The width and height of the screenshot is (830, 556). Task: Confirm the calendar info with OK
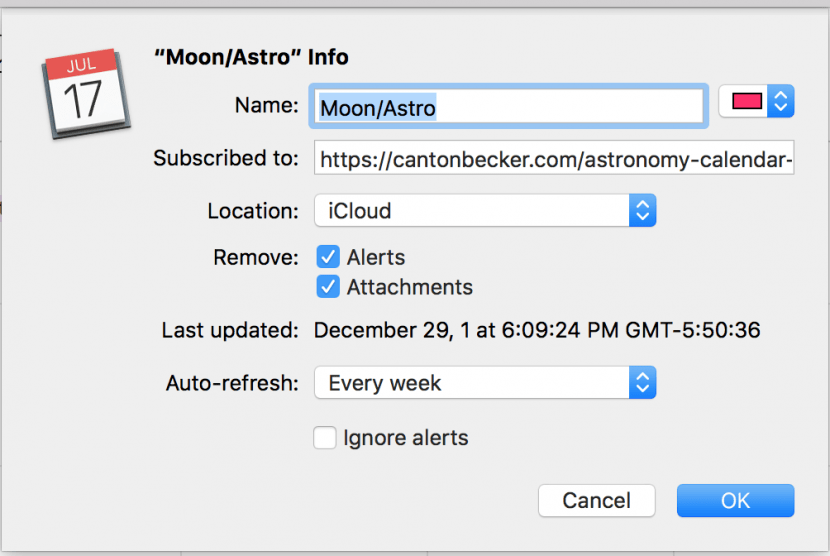(x=735, y=500)
